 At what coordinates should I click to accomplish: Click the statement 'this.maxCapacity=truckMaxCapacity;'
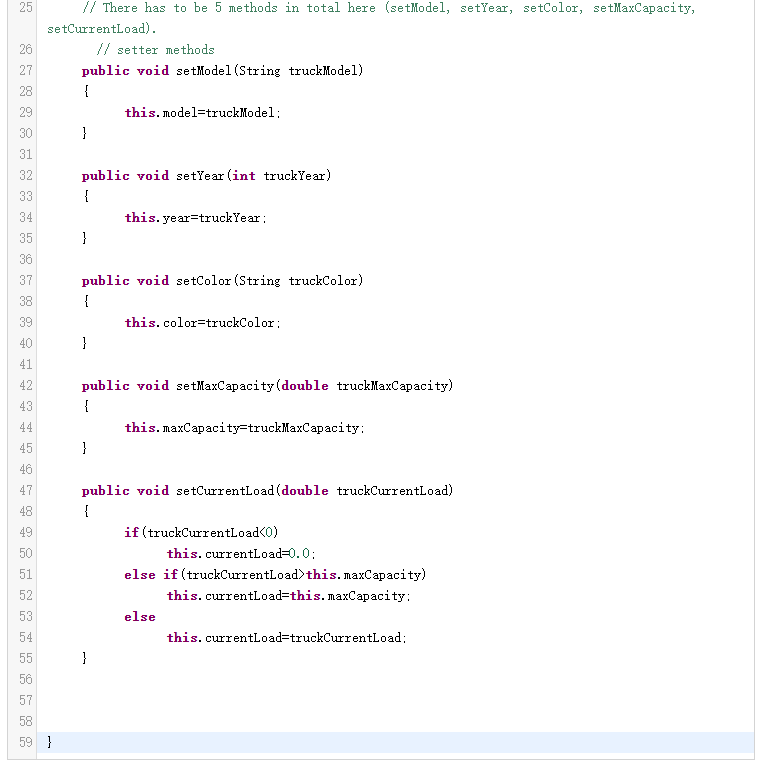point(245,428)
